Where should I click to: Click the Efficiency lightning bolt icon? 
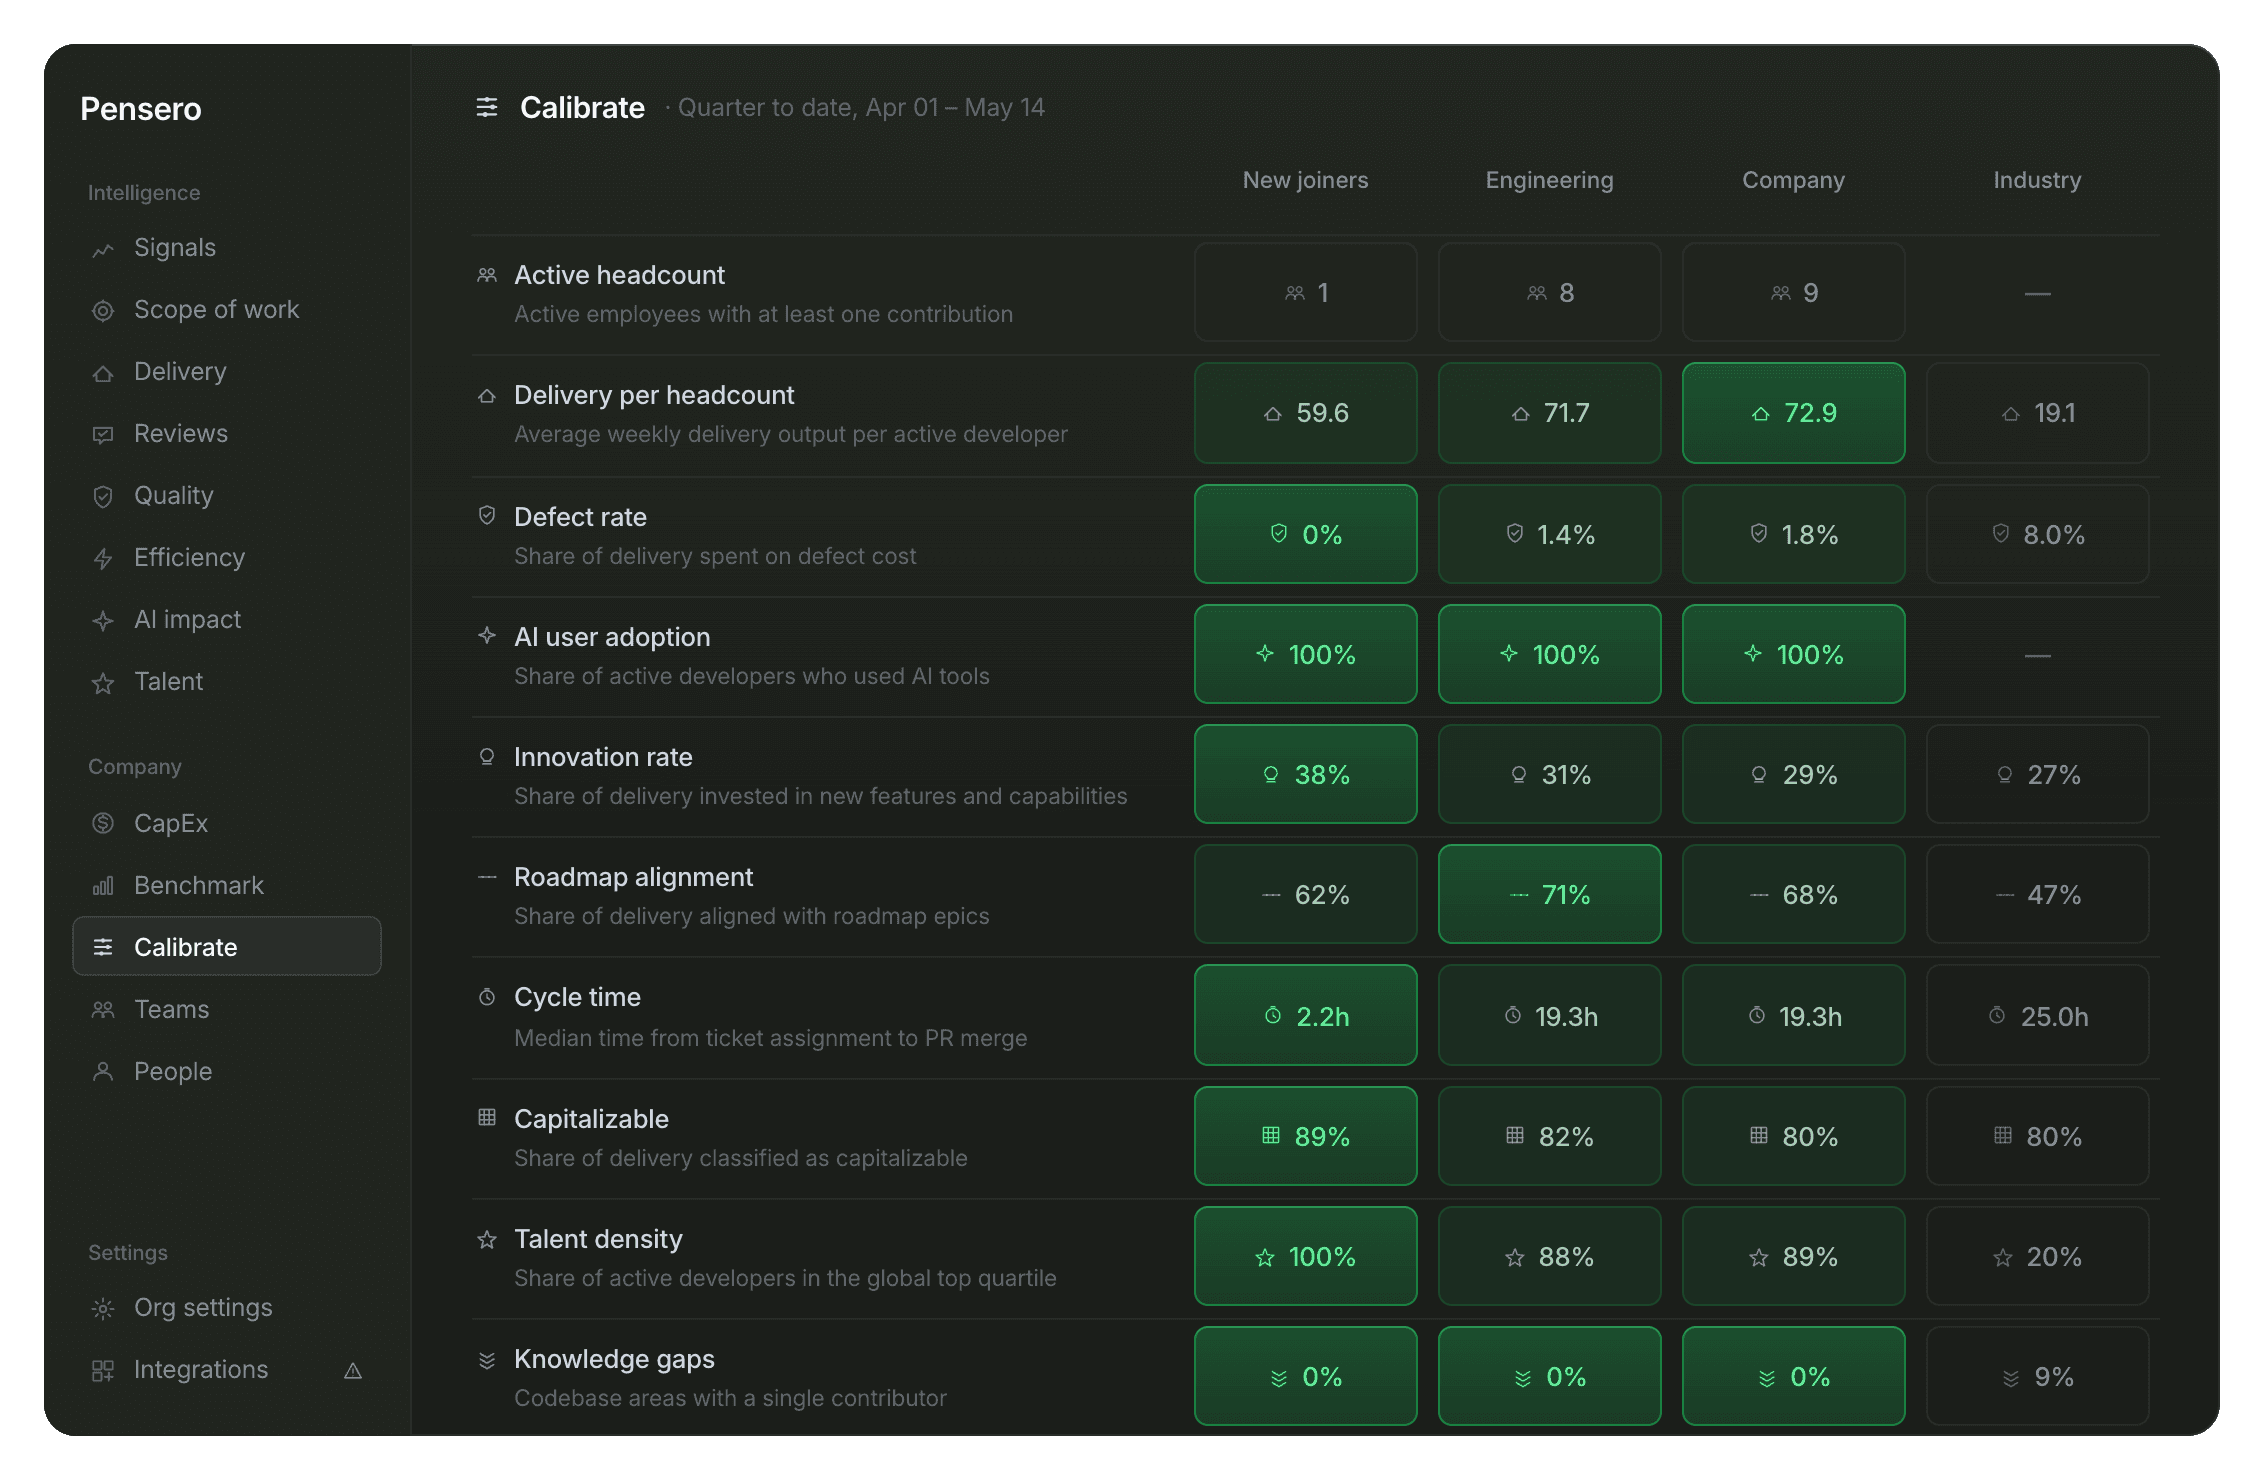click(x=103, y=559)
